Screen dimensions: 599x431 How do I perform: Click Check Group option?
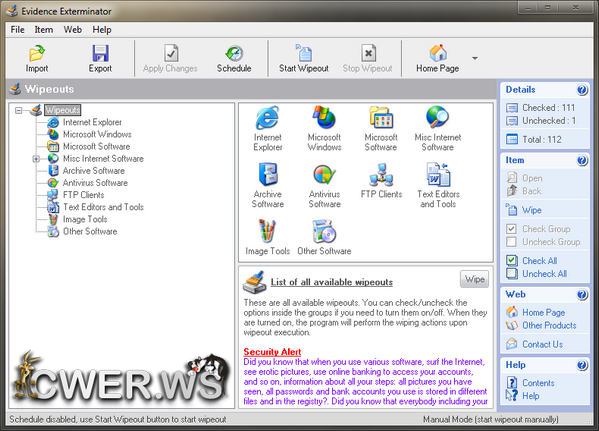click(x=538, y=229)
